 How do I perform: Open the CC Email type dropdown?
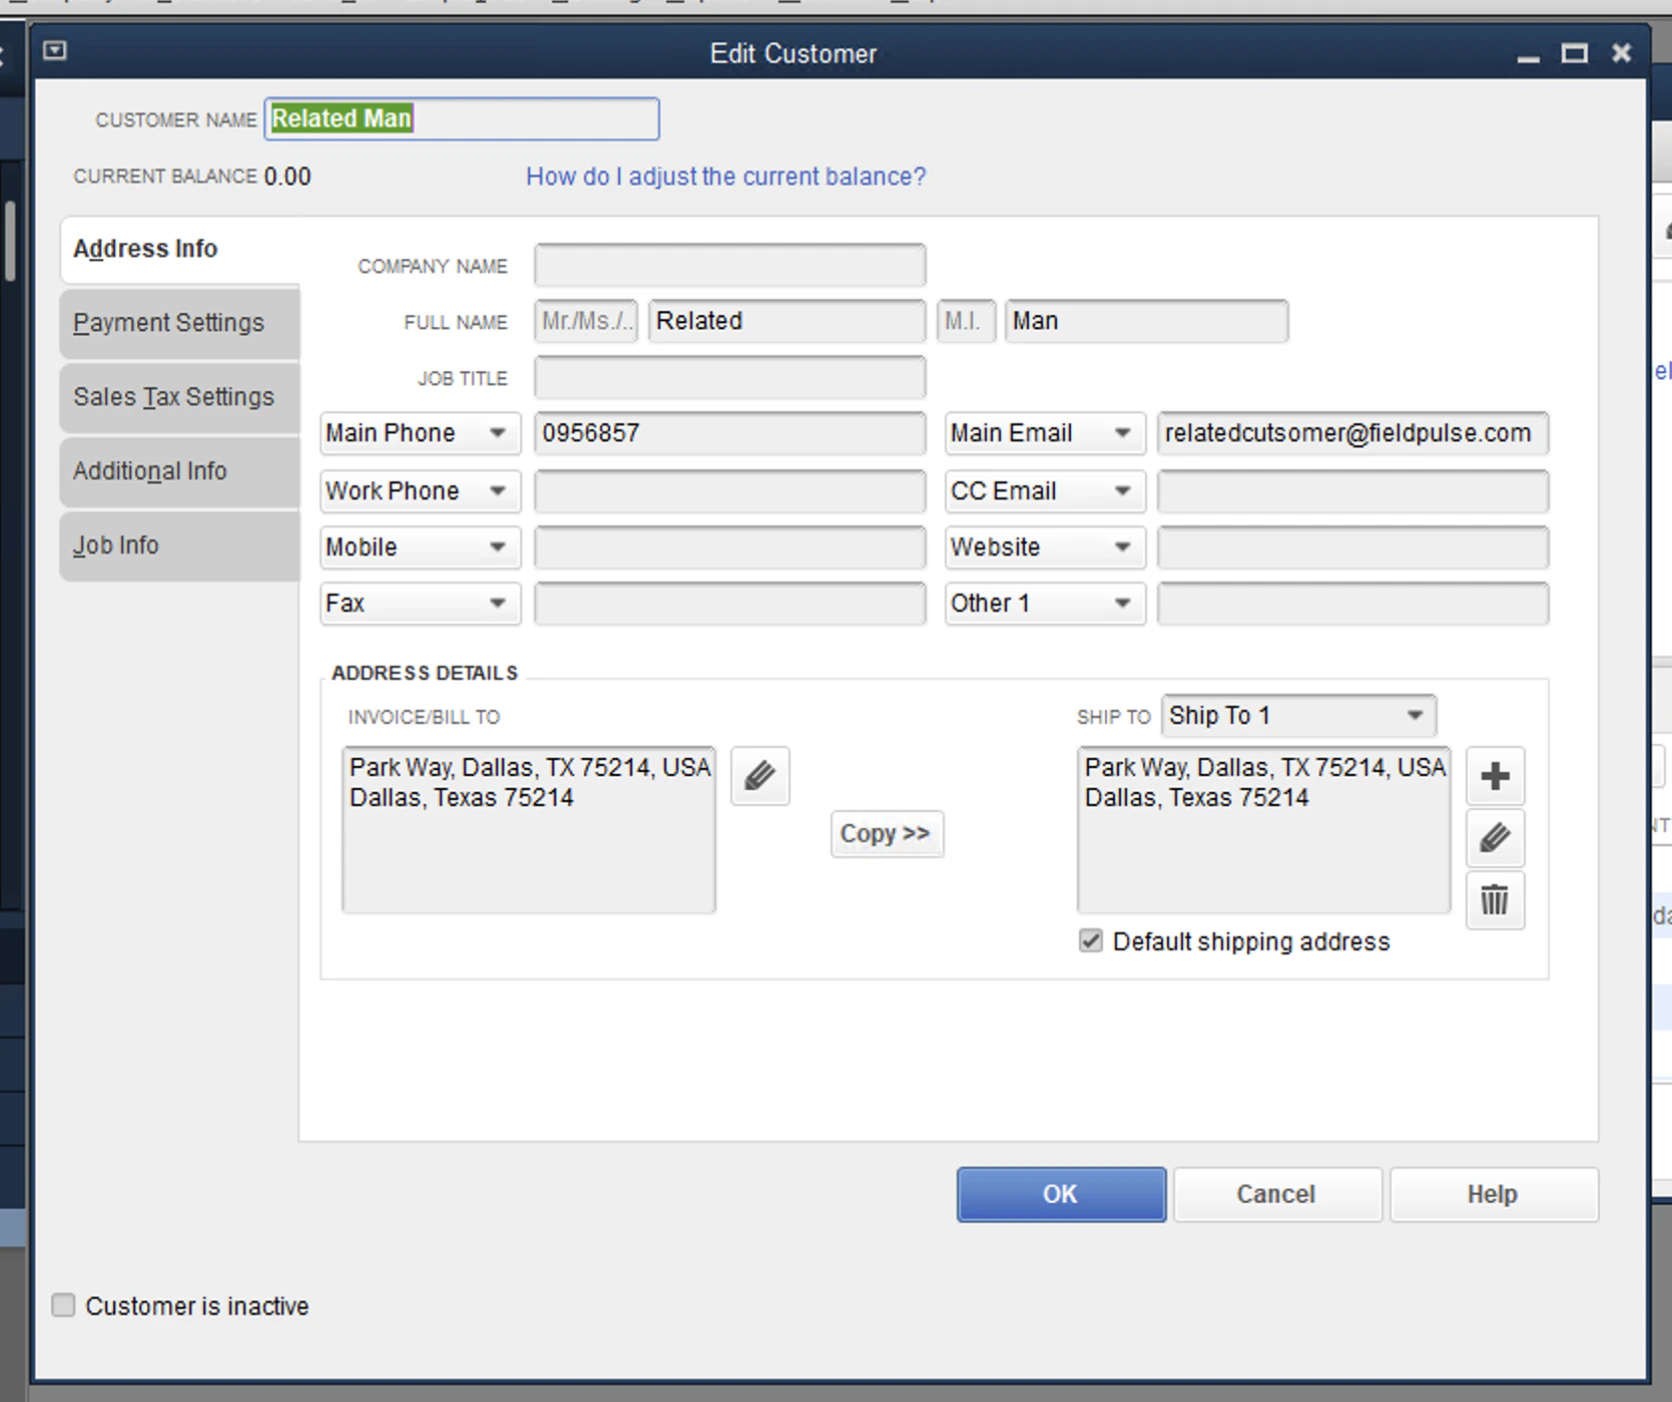[x=1045, y=491]
